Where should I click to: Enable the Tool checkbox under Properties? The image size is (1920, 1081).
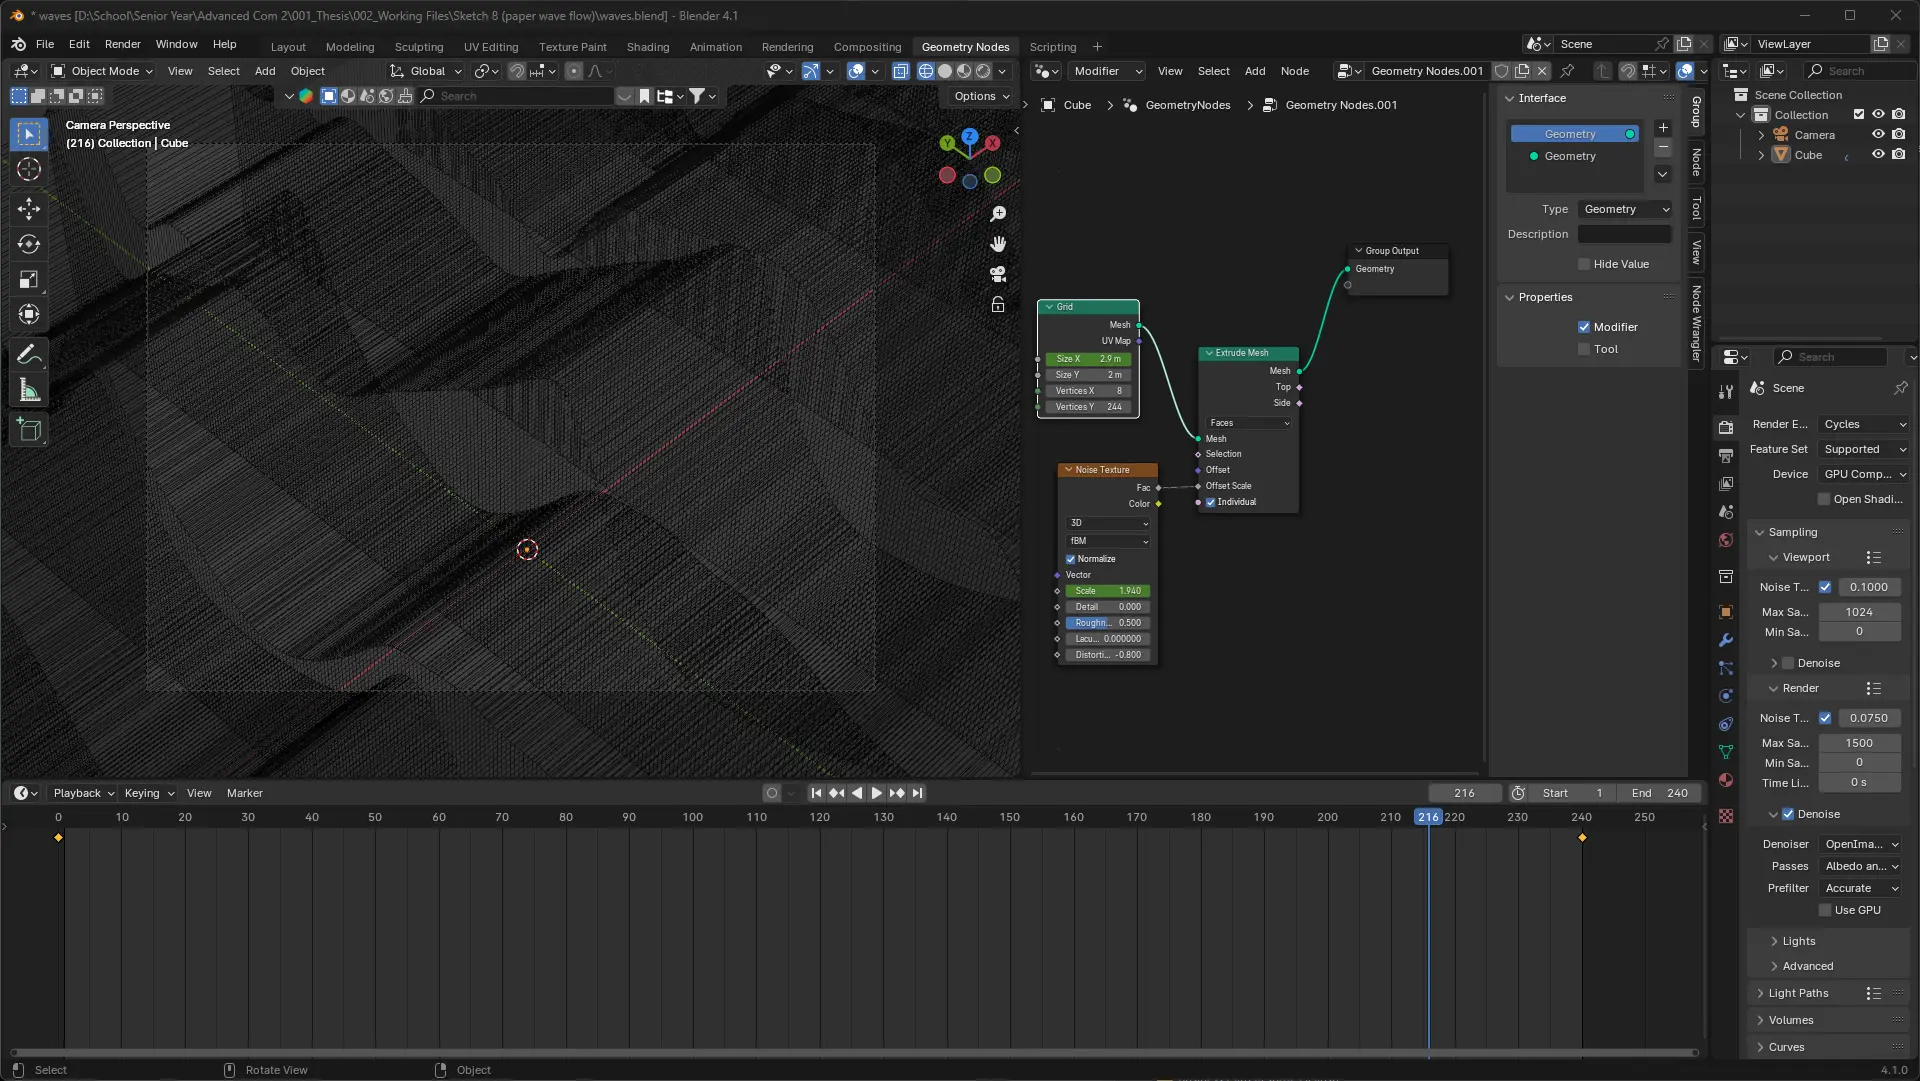[x=1584, y=349]
